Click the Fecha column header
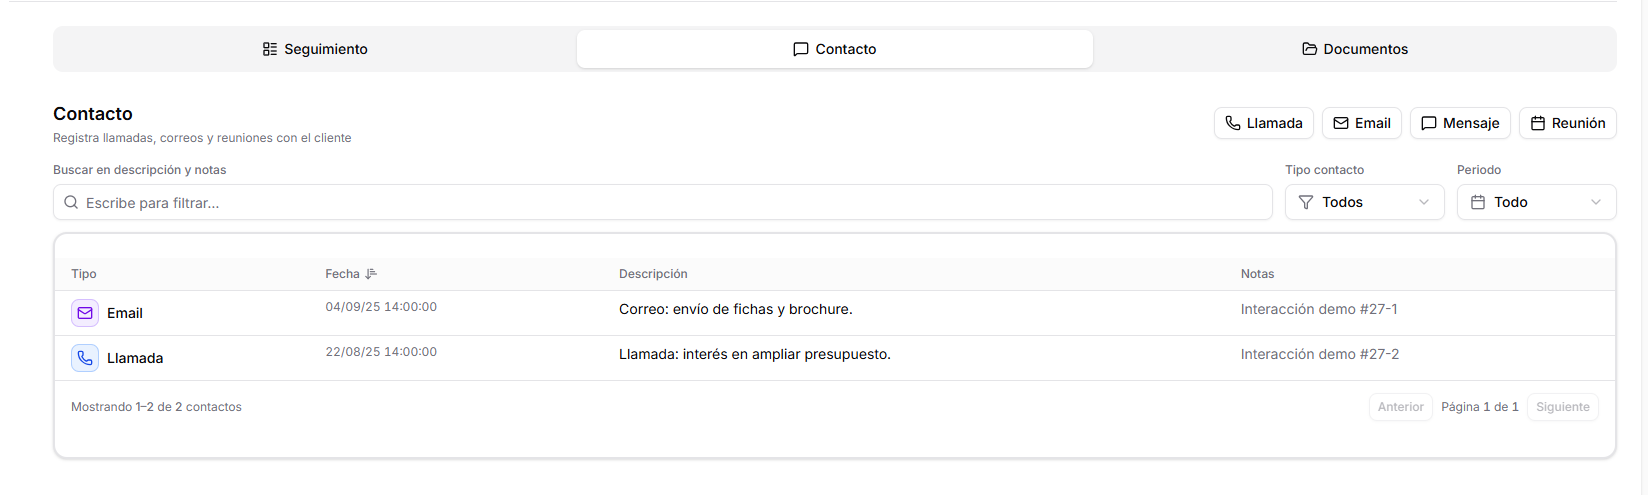Viewport: 1648px width, 495px height. [342, 274]
